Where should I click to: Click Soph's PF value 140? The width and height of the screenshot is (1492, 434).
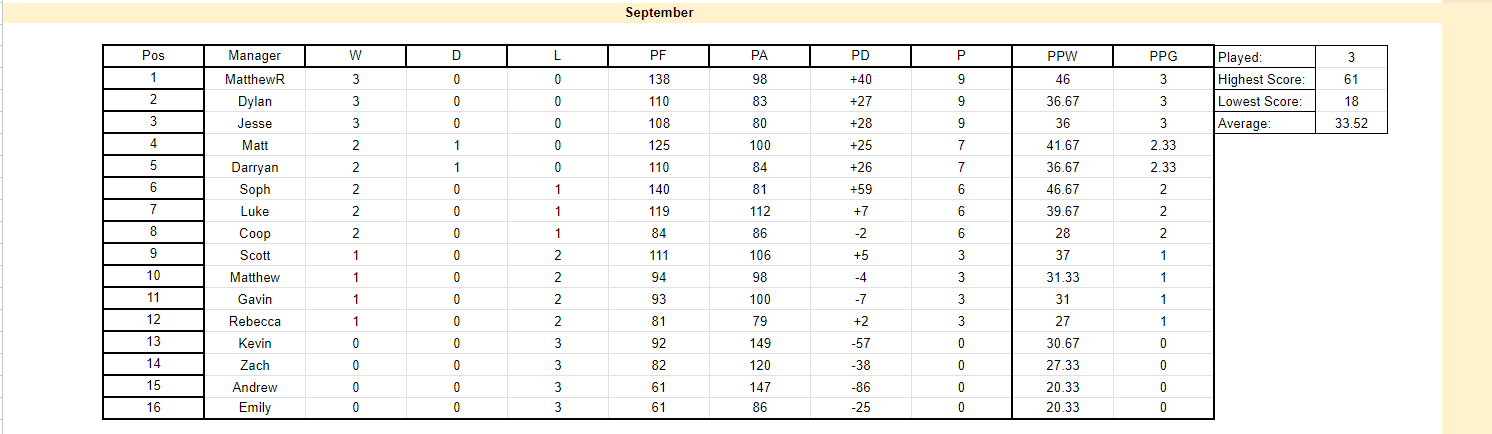[x=658, y=189]
